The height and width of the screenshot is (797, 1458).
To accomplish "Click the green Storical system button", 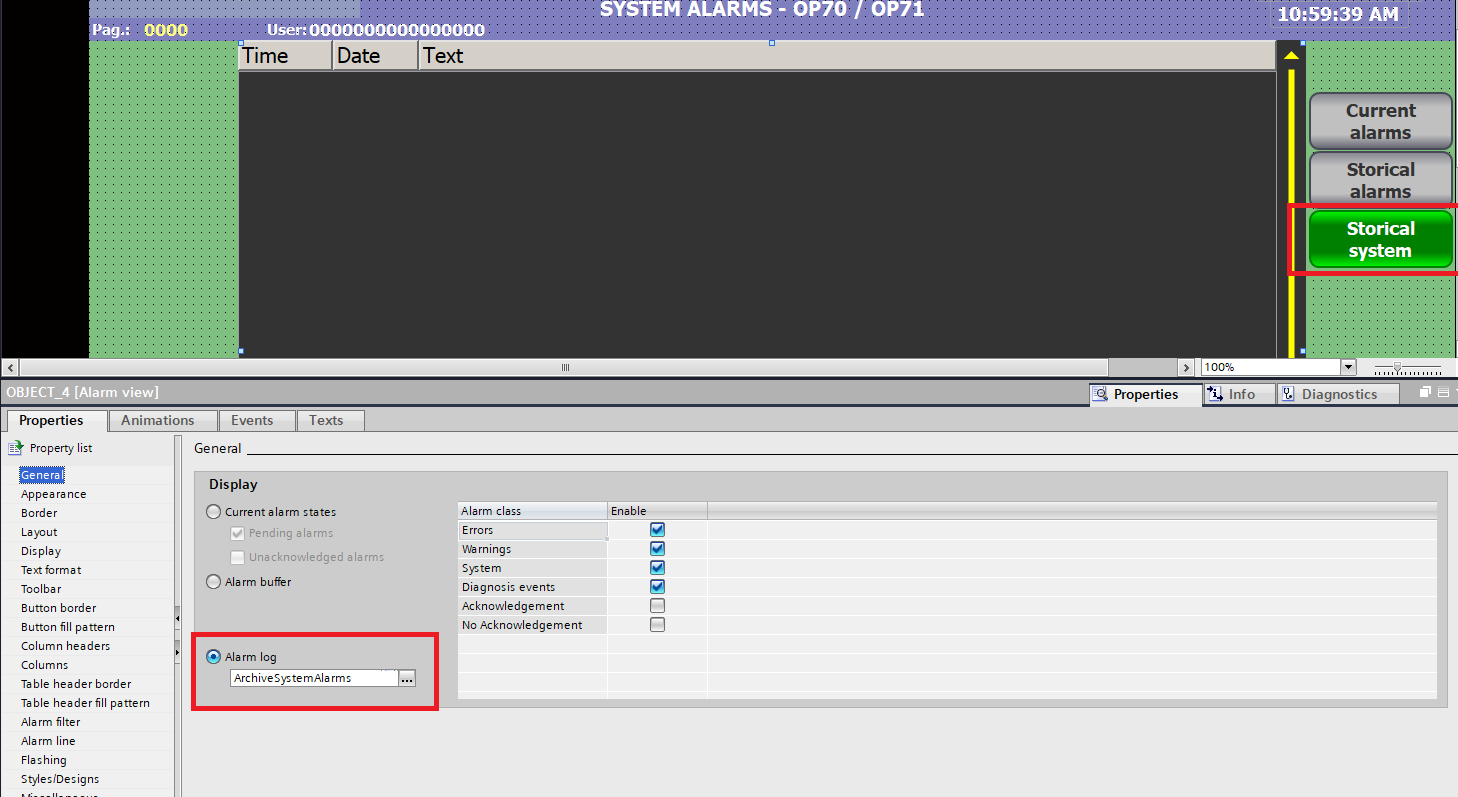I will (x=1380, y=239).
